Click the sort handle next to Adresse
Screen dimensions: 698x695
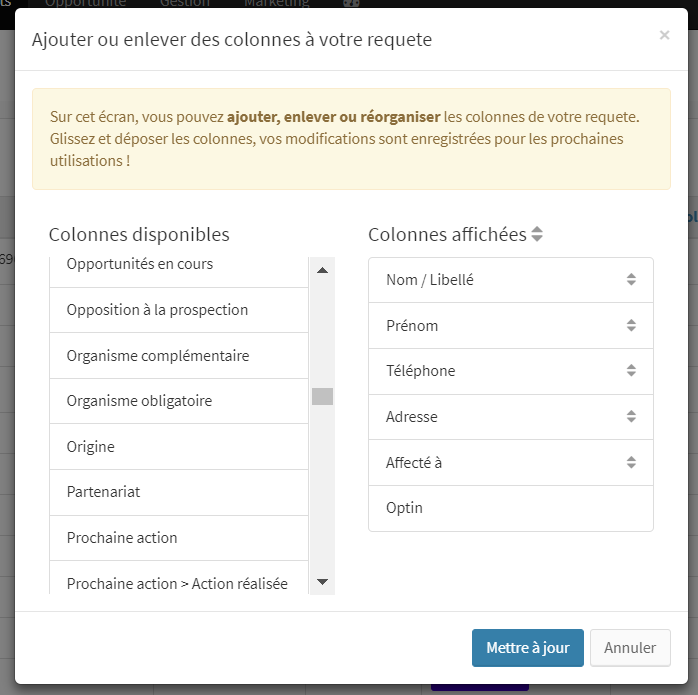[631, 416]
